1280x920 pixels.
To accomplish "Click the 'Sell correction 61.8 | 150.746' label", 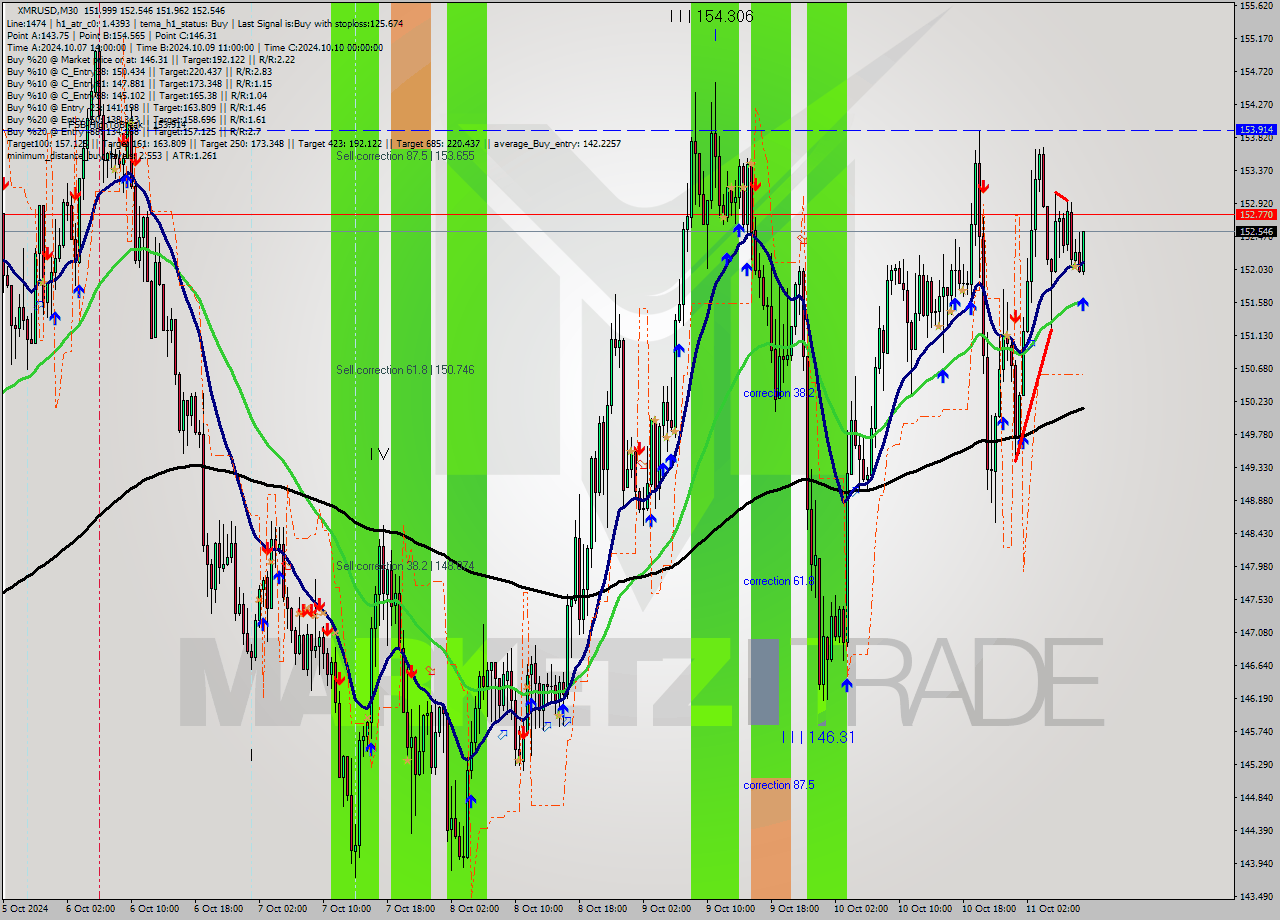I will 405,370.
